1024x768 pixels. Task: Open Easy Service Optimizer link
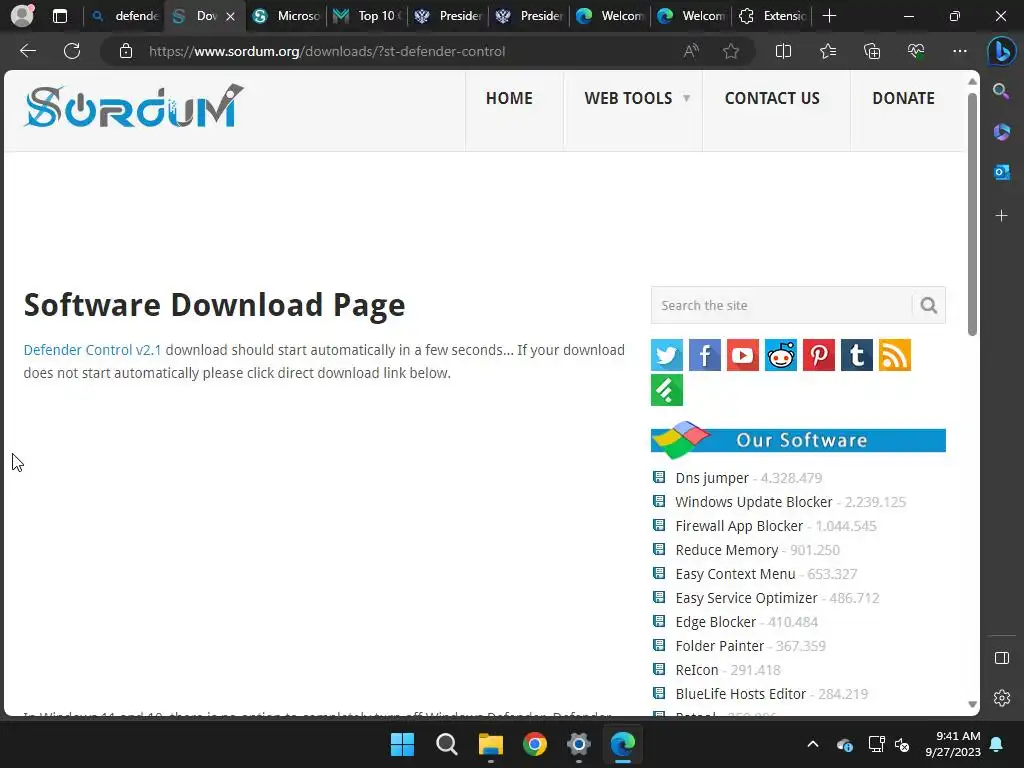(746, 598)
